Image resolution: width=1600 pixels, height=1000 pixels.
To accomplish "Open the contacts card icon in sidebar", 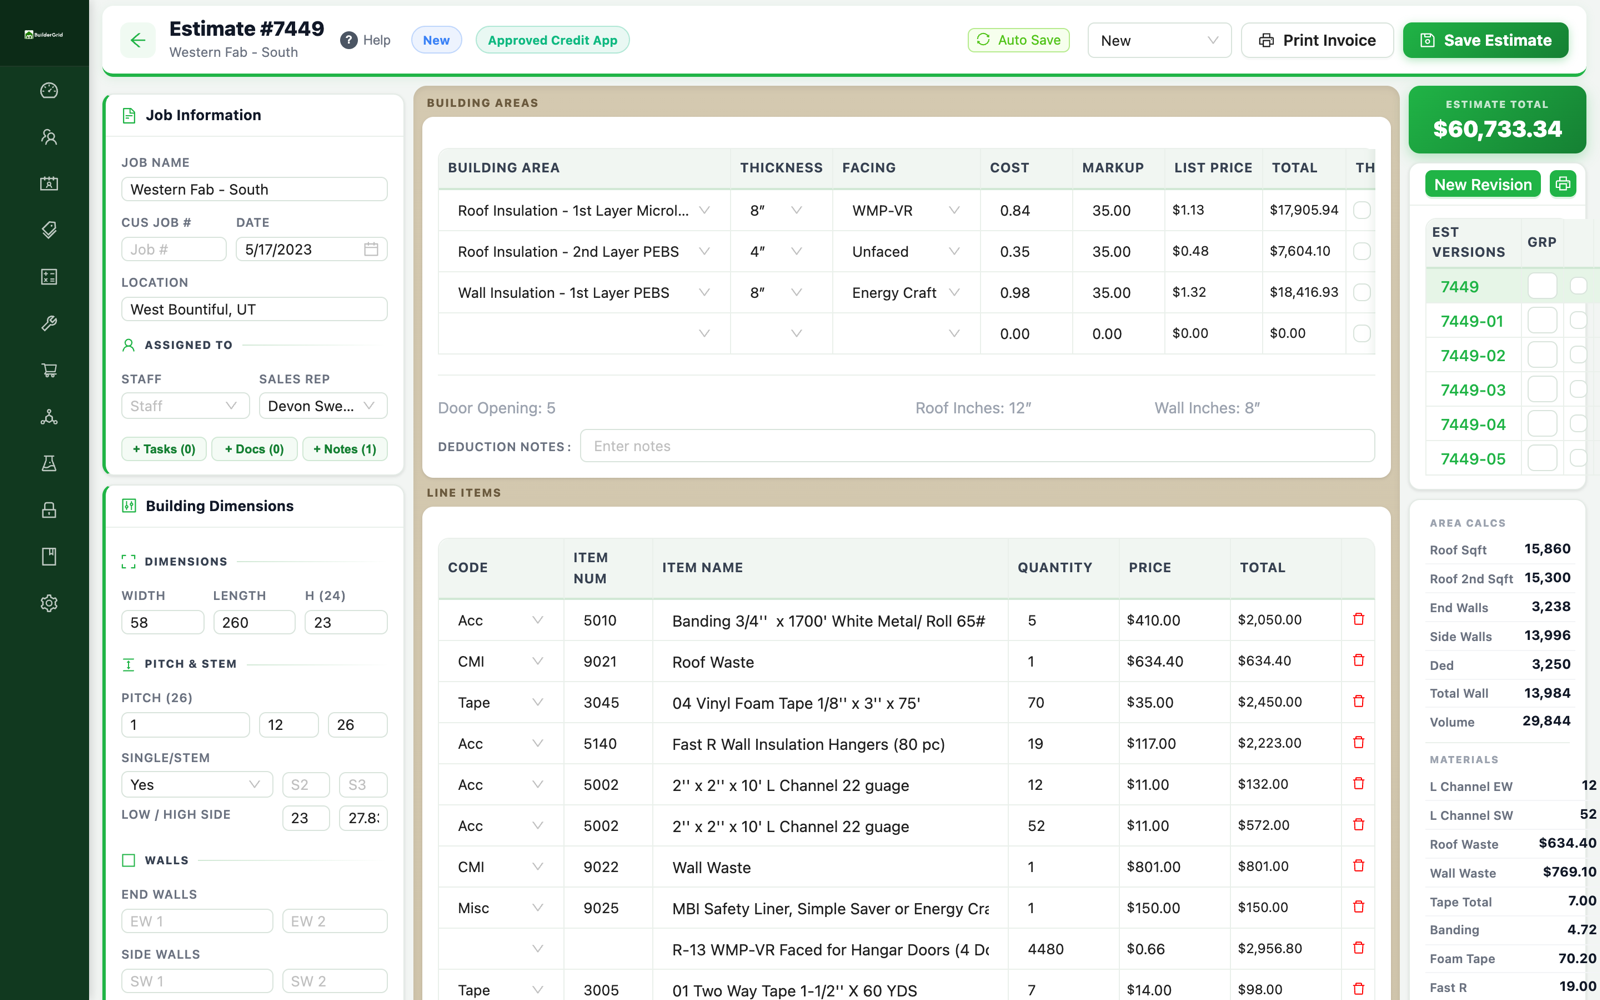I will pos(49,184).
